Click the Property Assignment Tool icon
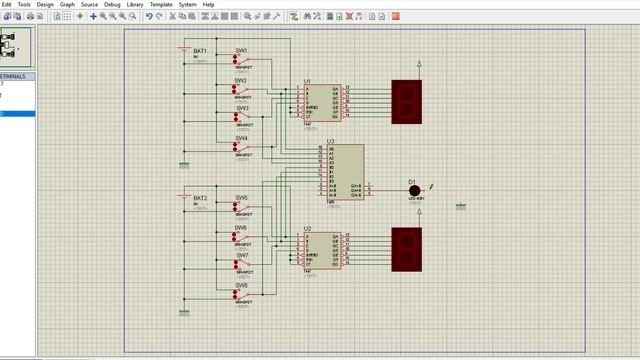The height and width of the screenshot is (360, 640). (x=317, y=16)
